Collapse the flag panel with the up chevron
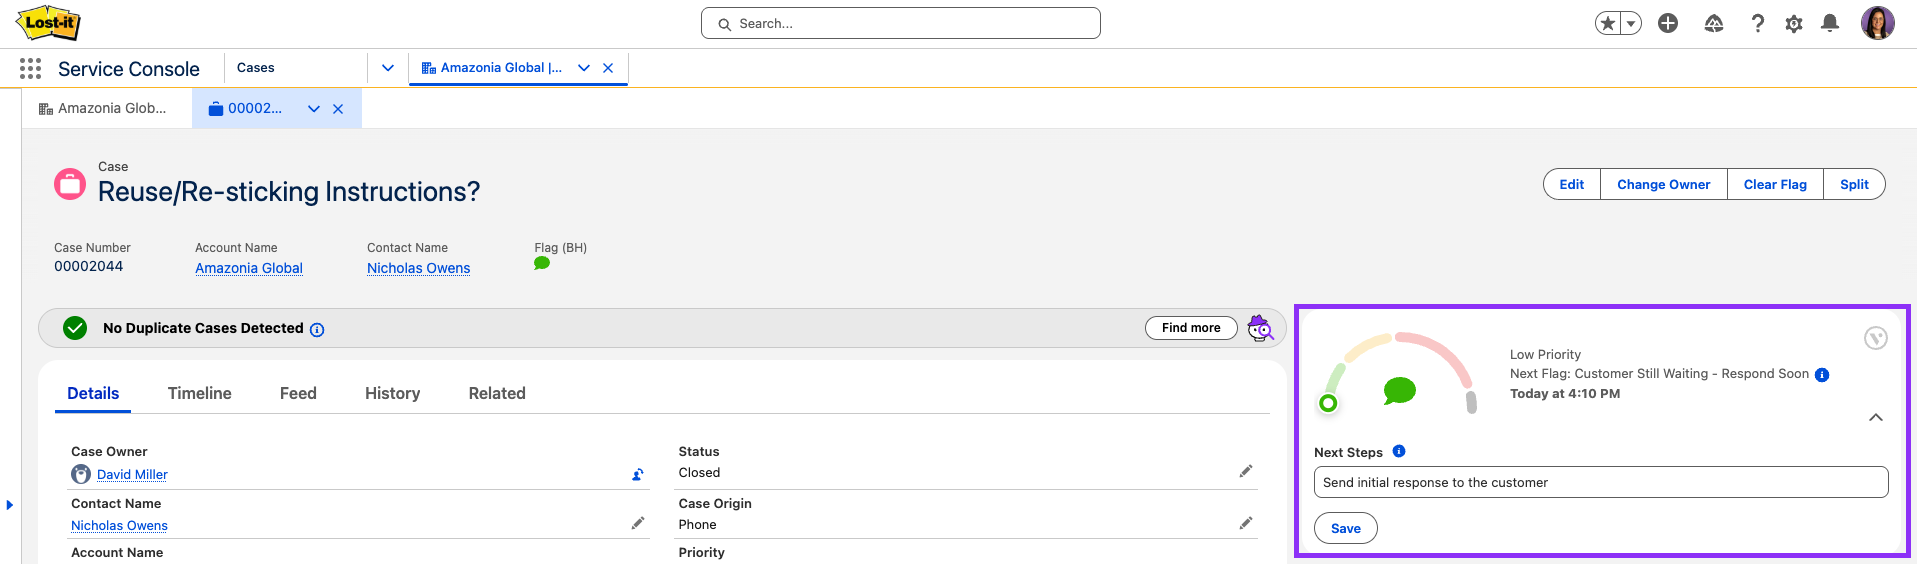Viewport: 1917px width, 564px height. [x=1876, y=417]
